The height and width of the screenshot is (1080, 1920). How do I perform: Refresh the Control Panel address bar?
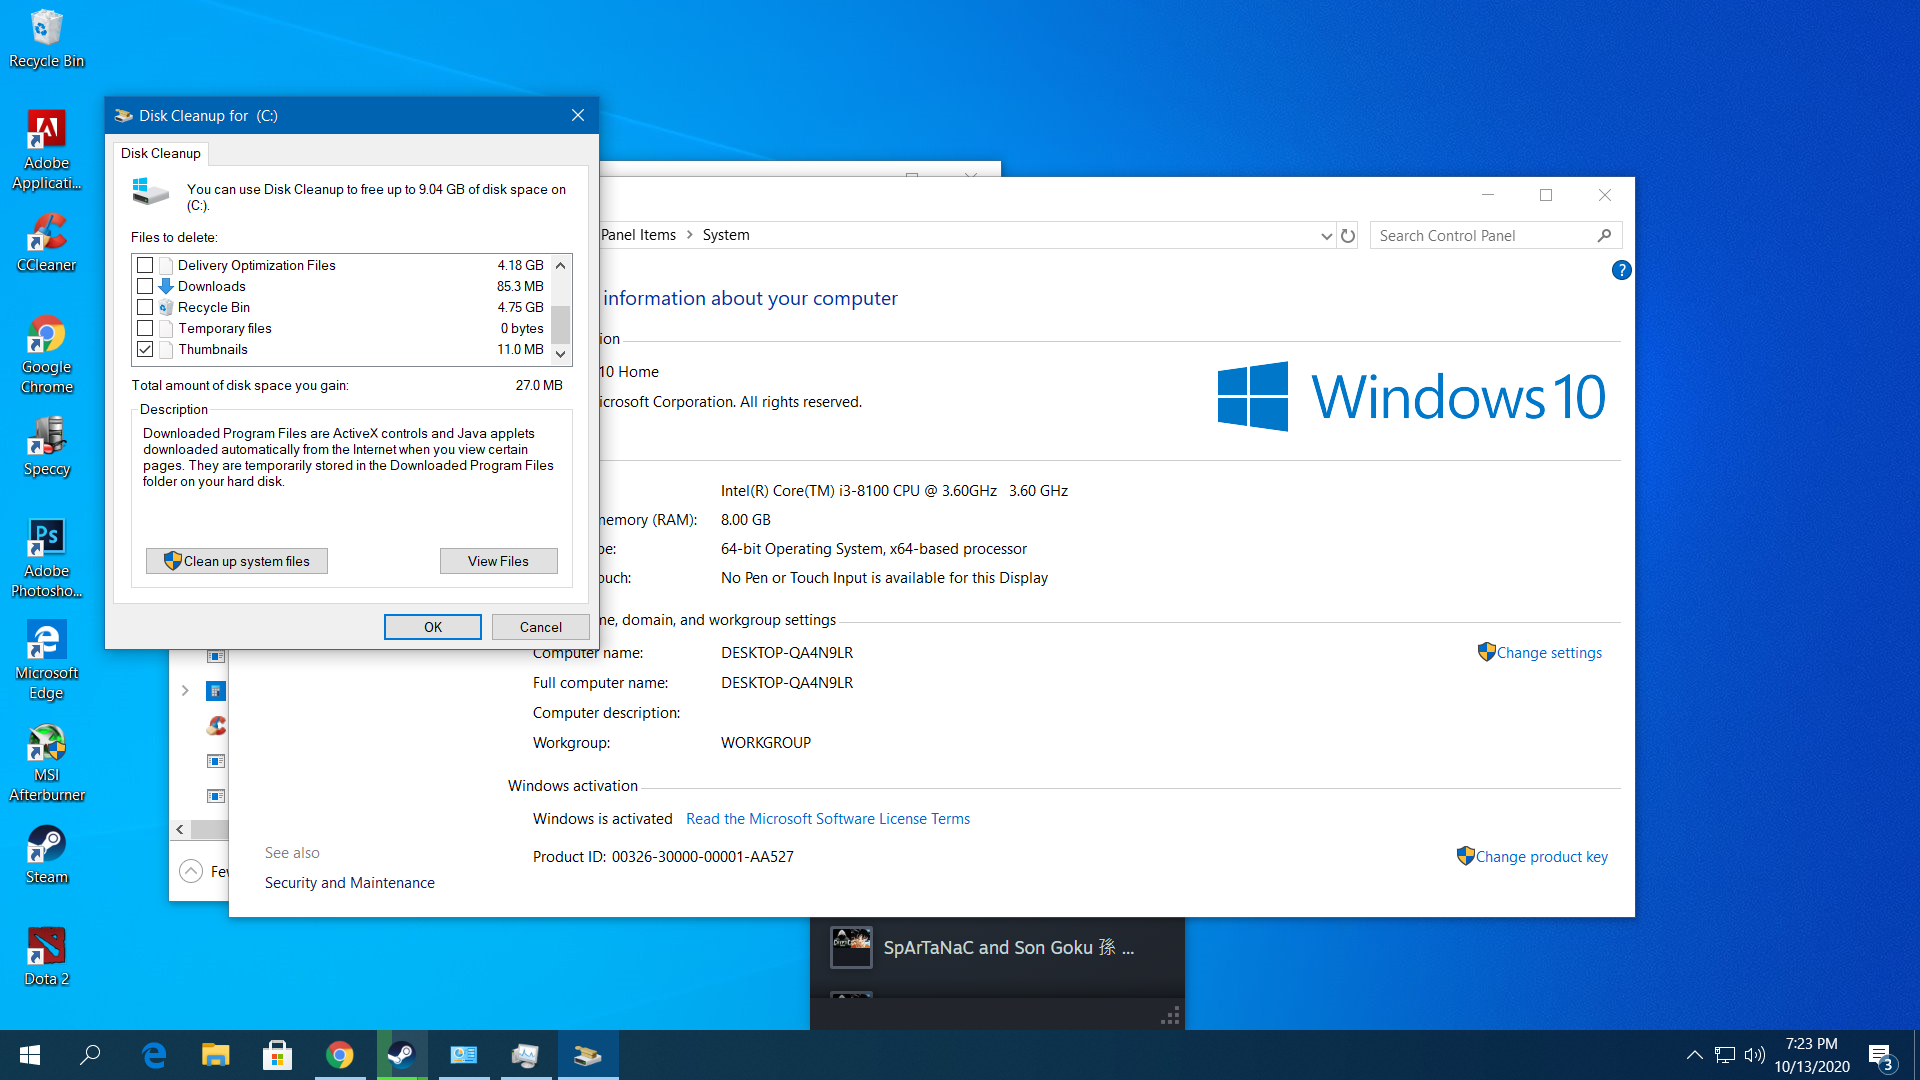pos(1348,236)
